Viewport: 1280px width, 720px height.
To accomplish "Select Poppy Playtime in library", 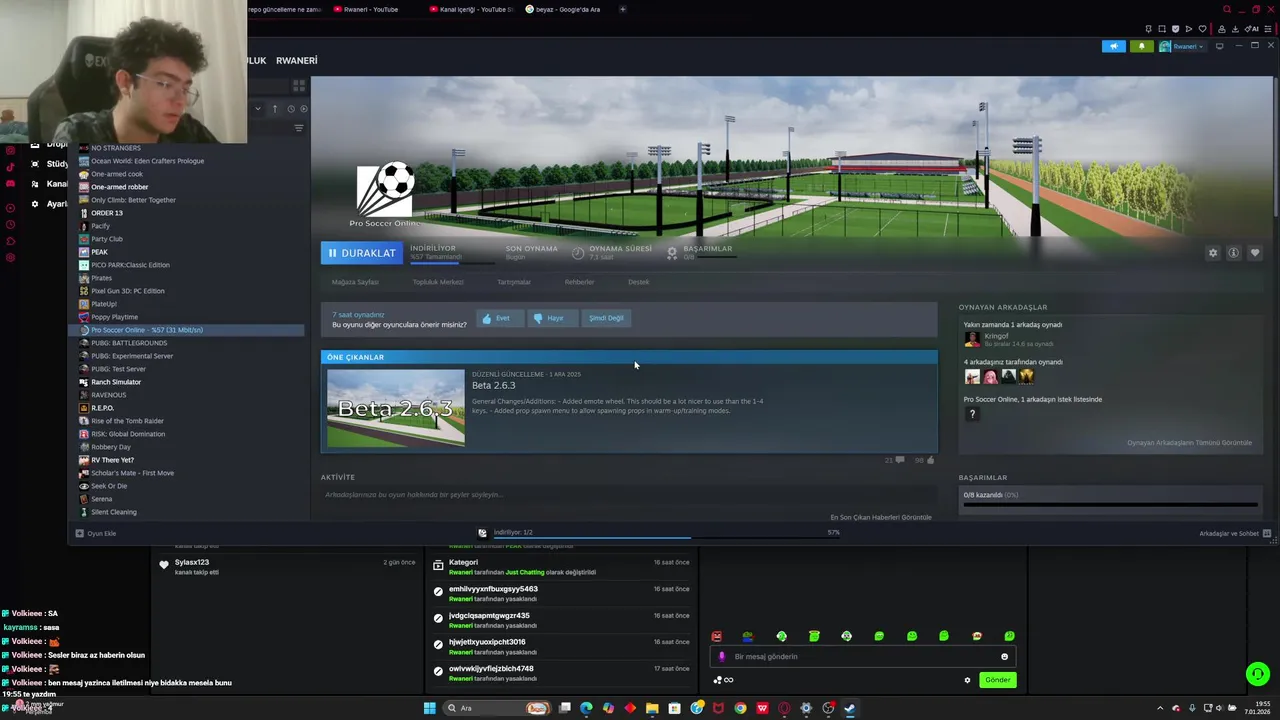I will tap(115, 317).
